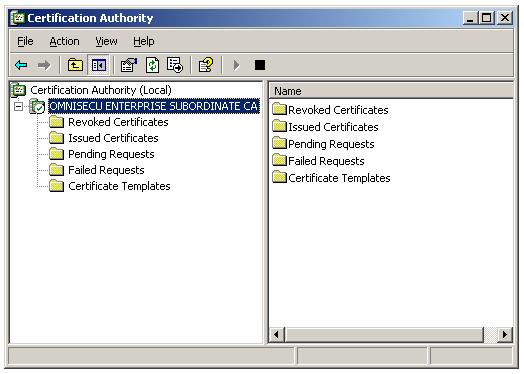Stop the service with square button
Screen dimensions: 524x374
tap(260, 65)
